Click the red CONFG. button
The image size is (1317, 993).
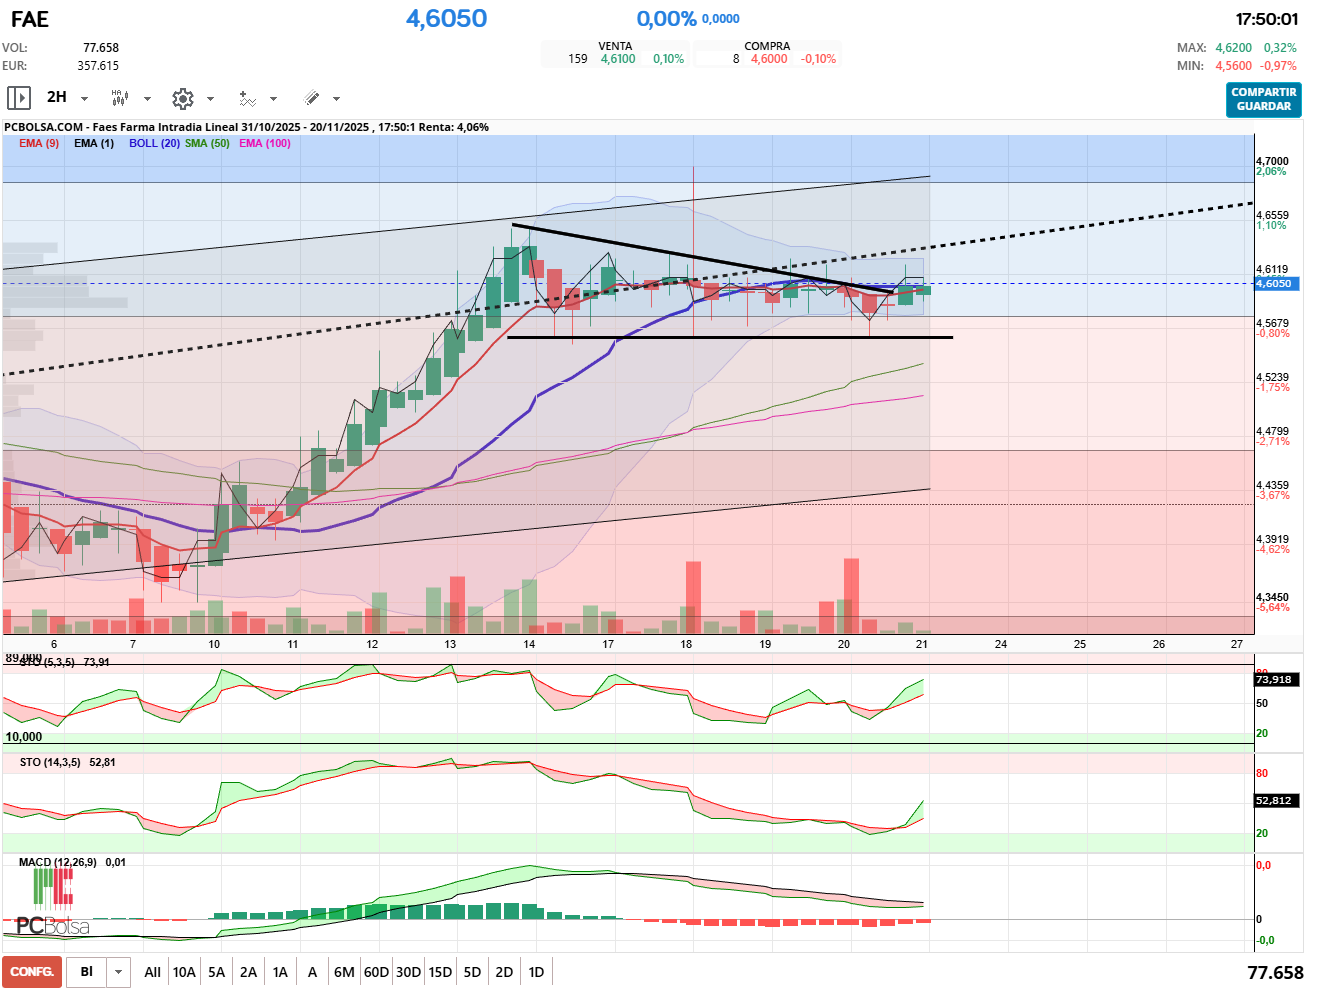point(32,972)
